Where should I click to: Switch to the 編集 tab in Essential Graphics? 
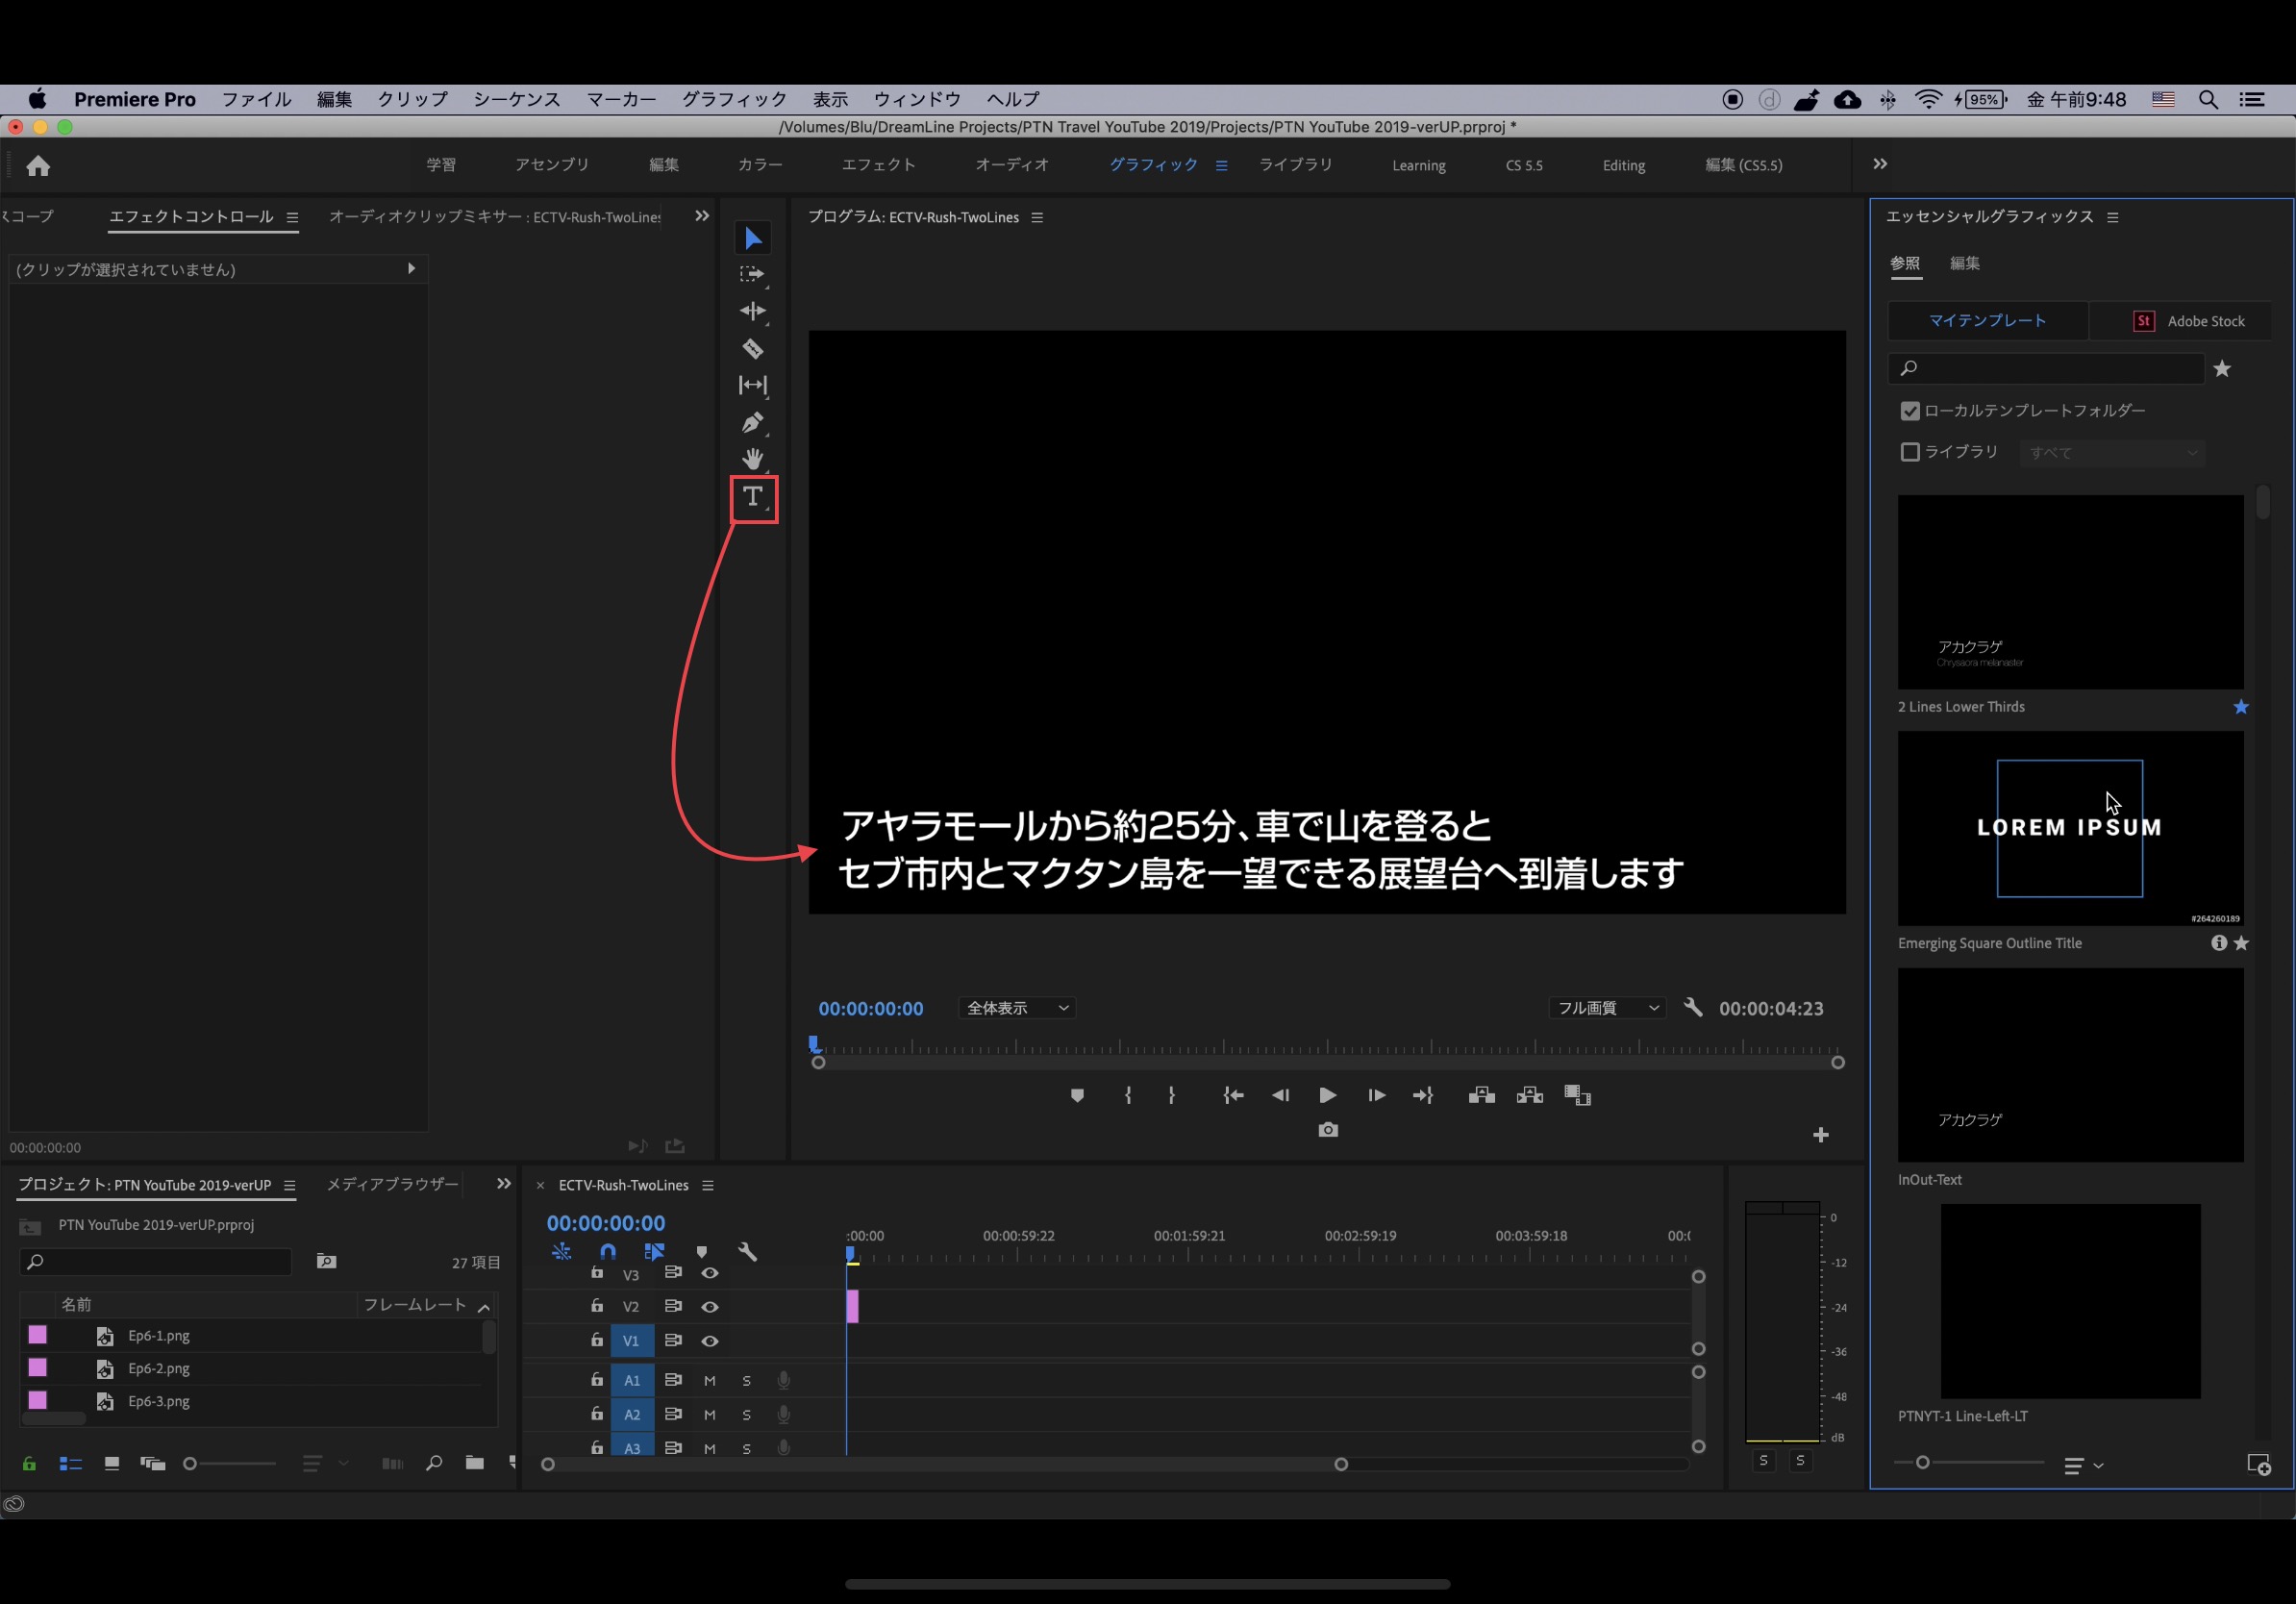click(x=1964, y=263)
